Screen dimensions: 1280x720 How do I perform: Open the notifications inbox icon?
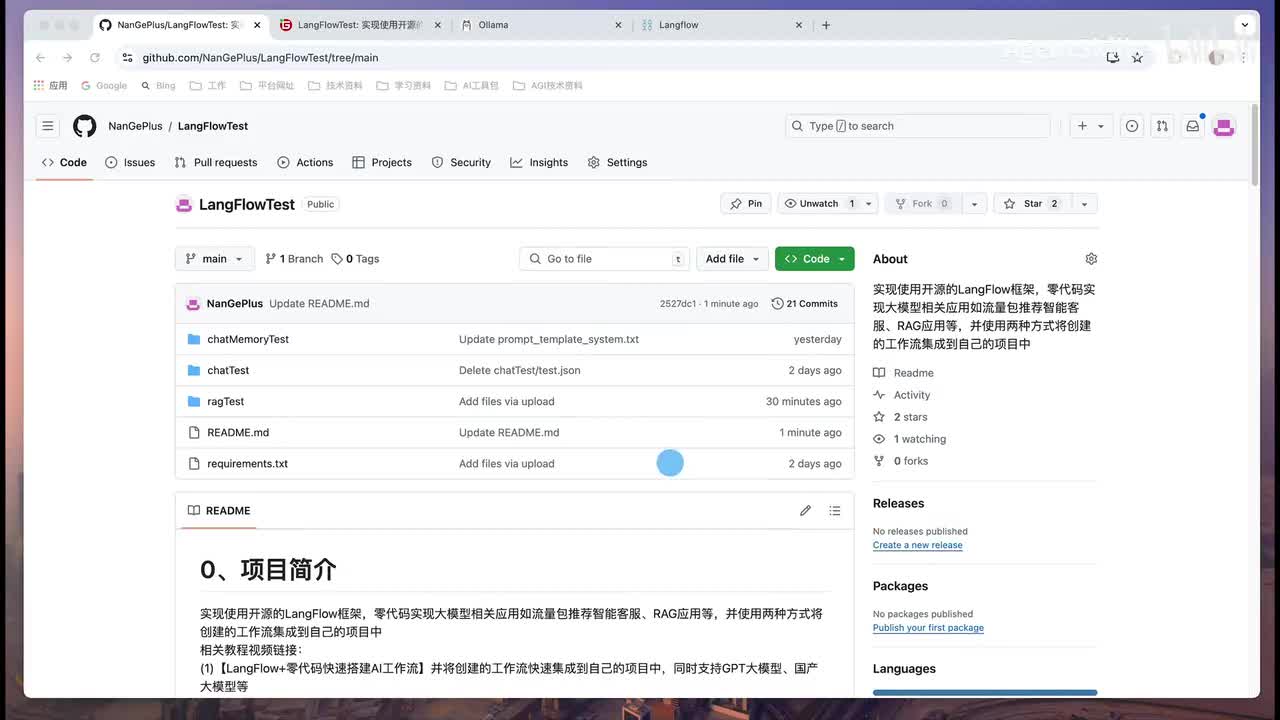[x=1193, y=126]
